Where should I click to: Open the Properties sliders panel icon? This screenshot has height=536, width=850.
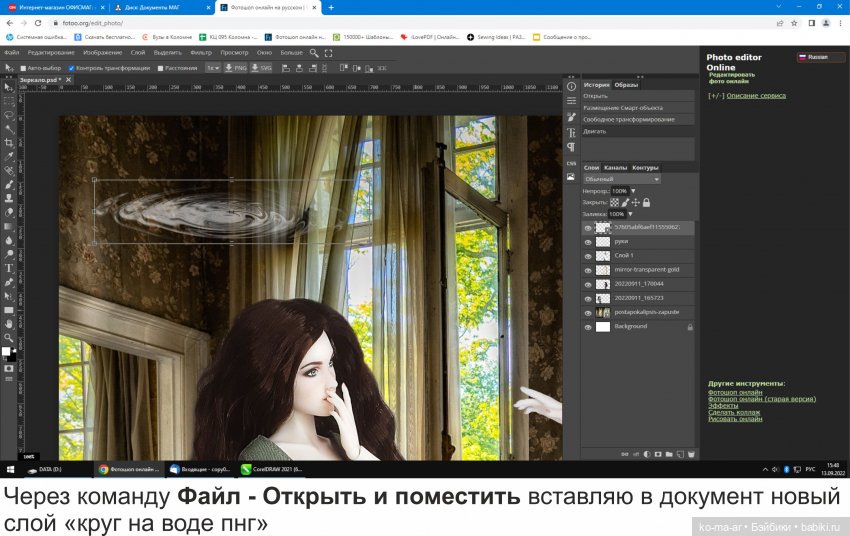coord(571,101)
